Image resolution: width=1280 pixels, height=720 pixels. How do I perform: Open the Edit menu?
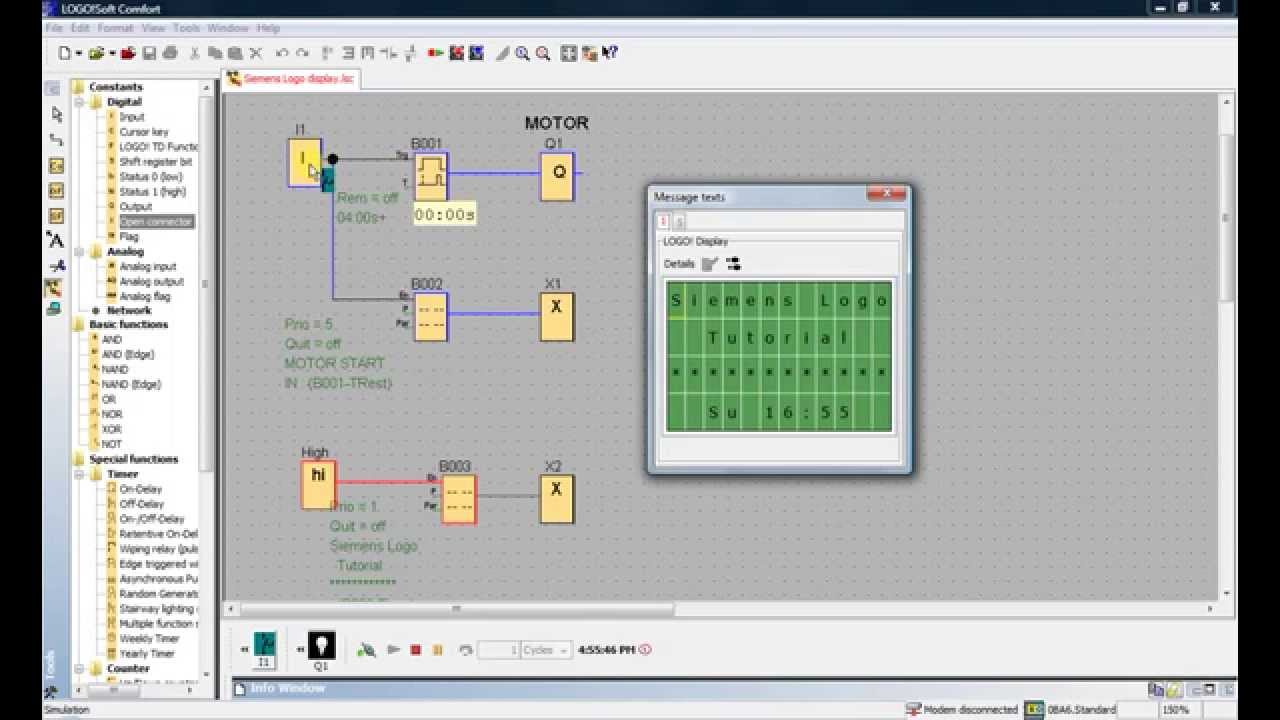80,28
